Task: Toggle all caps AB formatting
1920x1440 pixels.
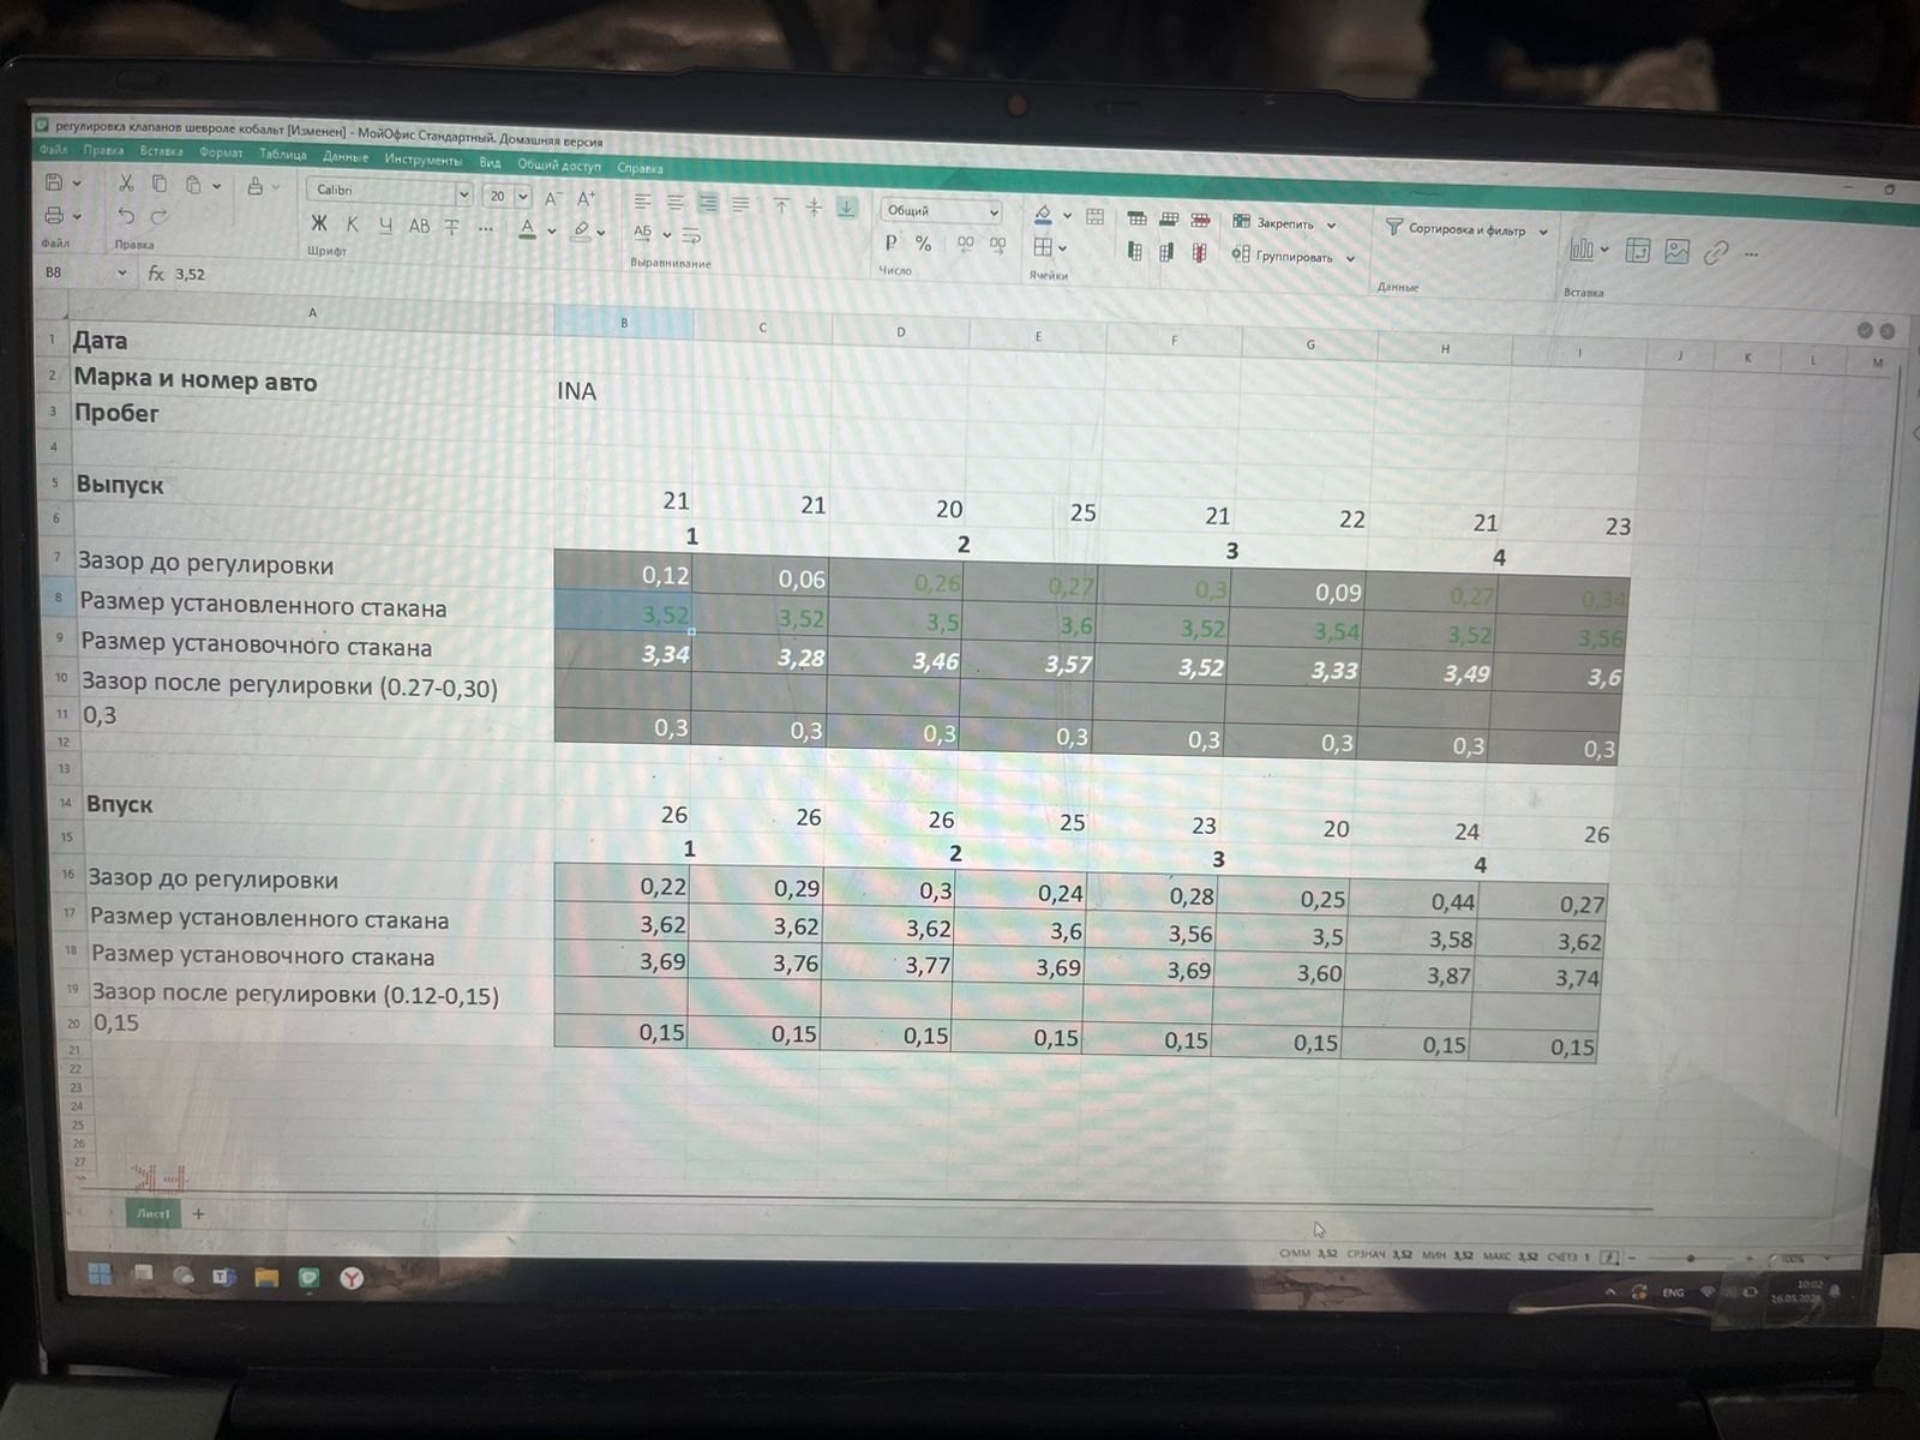Action: [x=419, y=226]
